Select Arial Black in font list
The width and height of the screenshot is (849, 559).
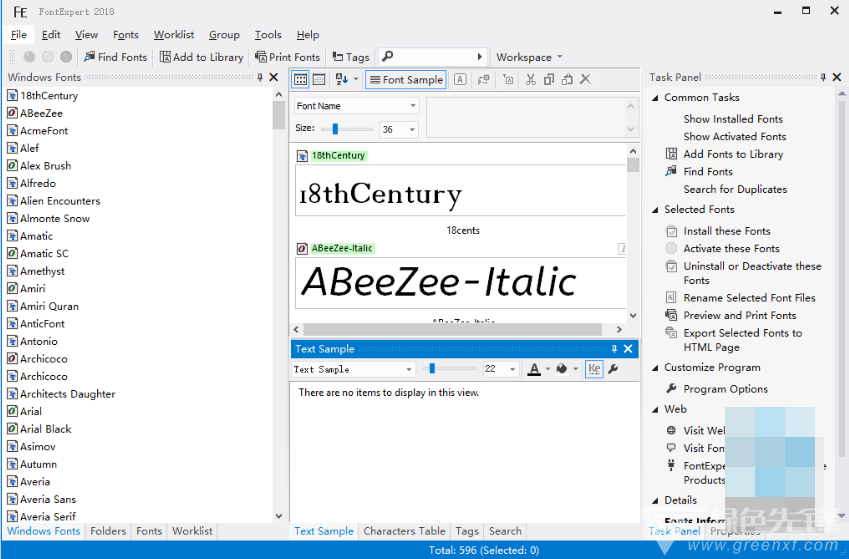click(x=45, y=429)
